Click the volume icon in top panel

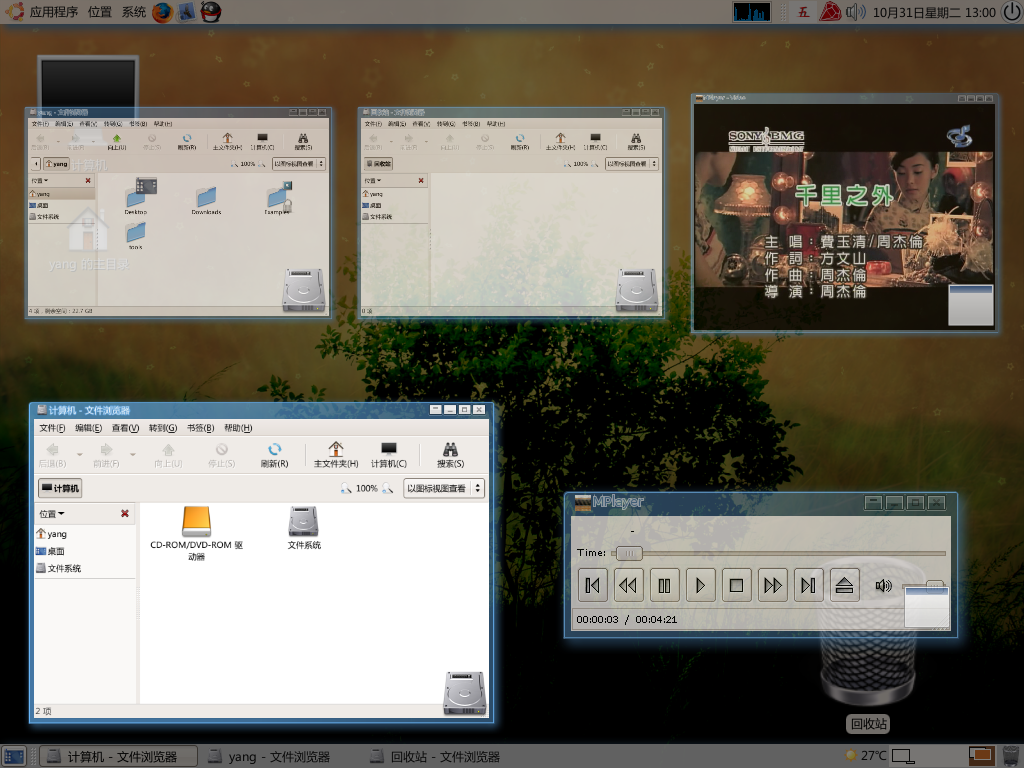(x=856, y=12)
